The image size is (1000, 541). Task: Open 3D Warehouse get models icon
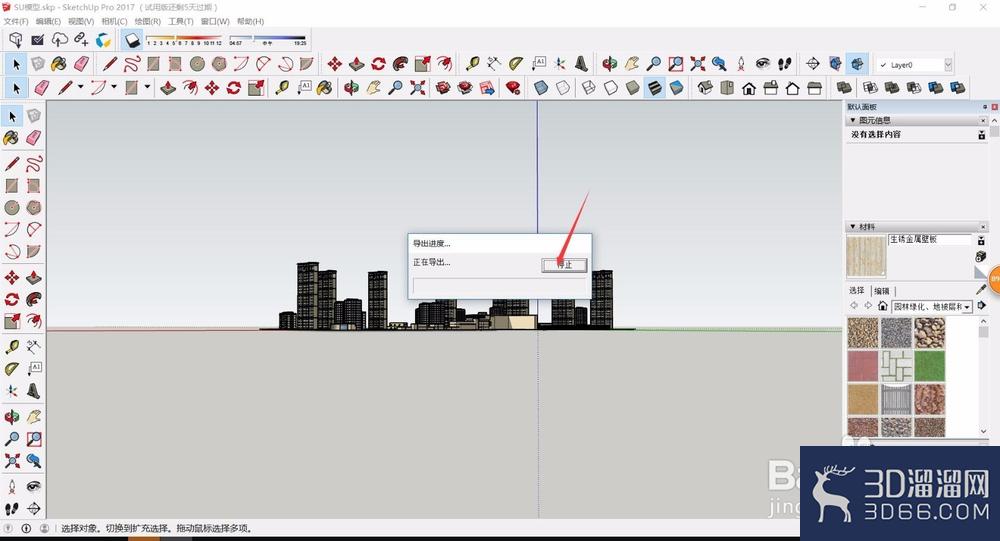point(16,40)
